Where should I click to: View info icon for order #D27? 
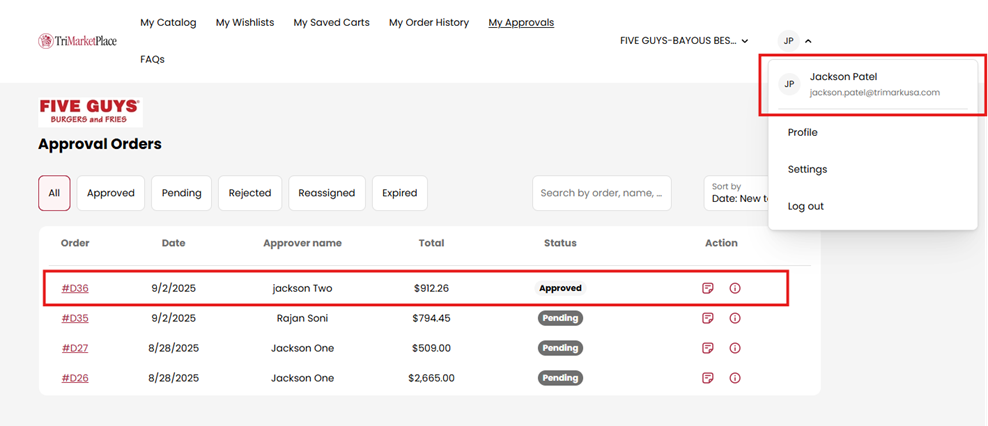pos(735,348)
